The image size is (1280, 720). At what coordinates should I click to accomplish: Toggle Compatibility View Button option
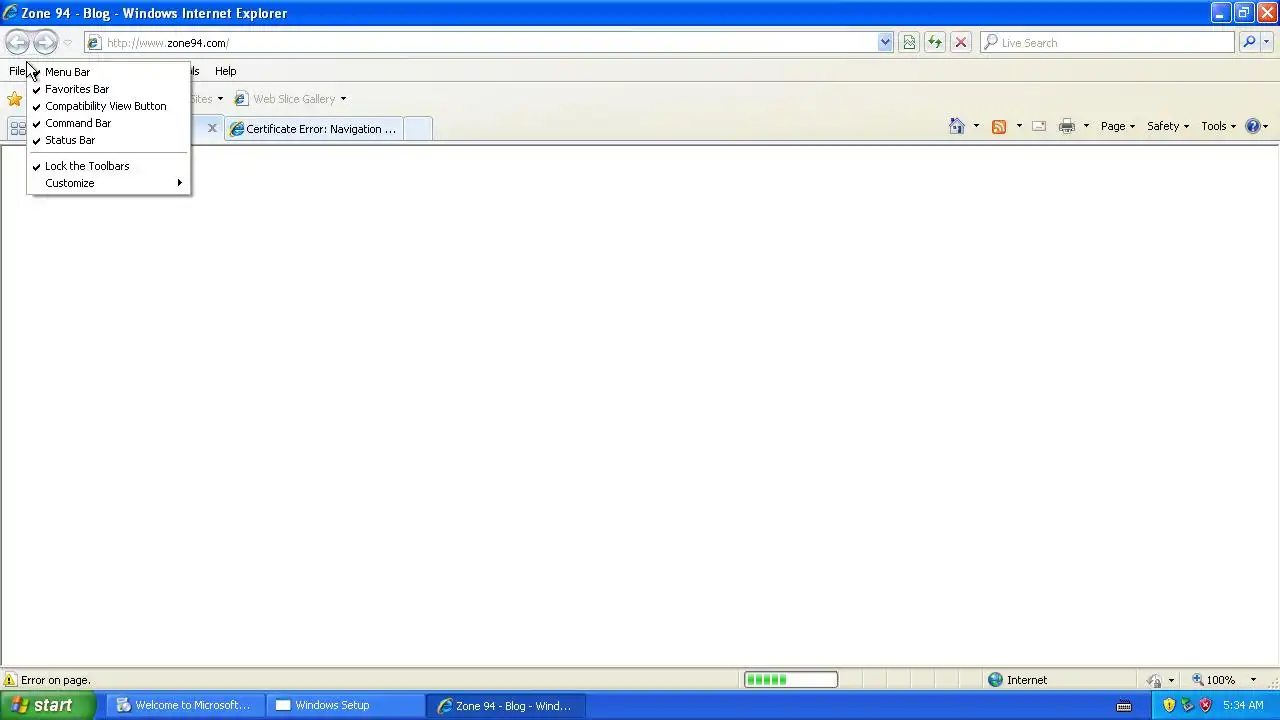pos(108,106)
